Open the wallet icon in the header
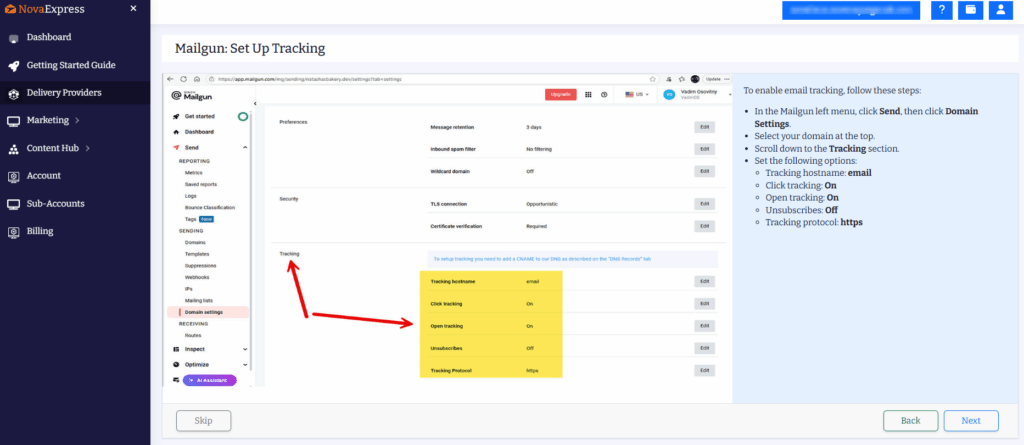The image size is (1024, 445). tap(970, 10)
